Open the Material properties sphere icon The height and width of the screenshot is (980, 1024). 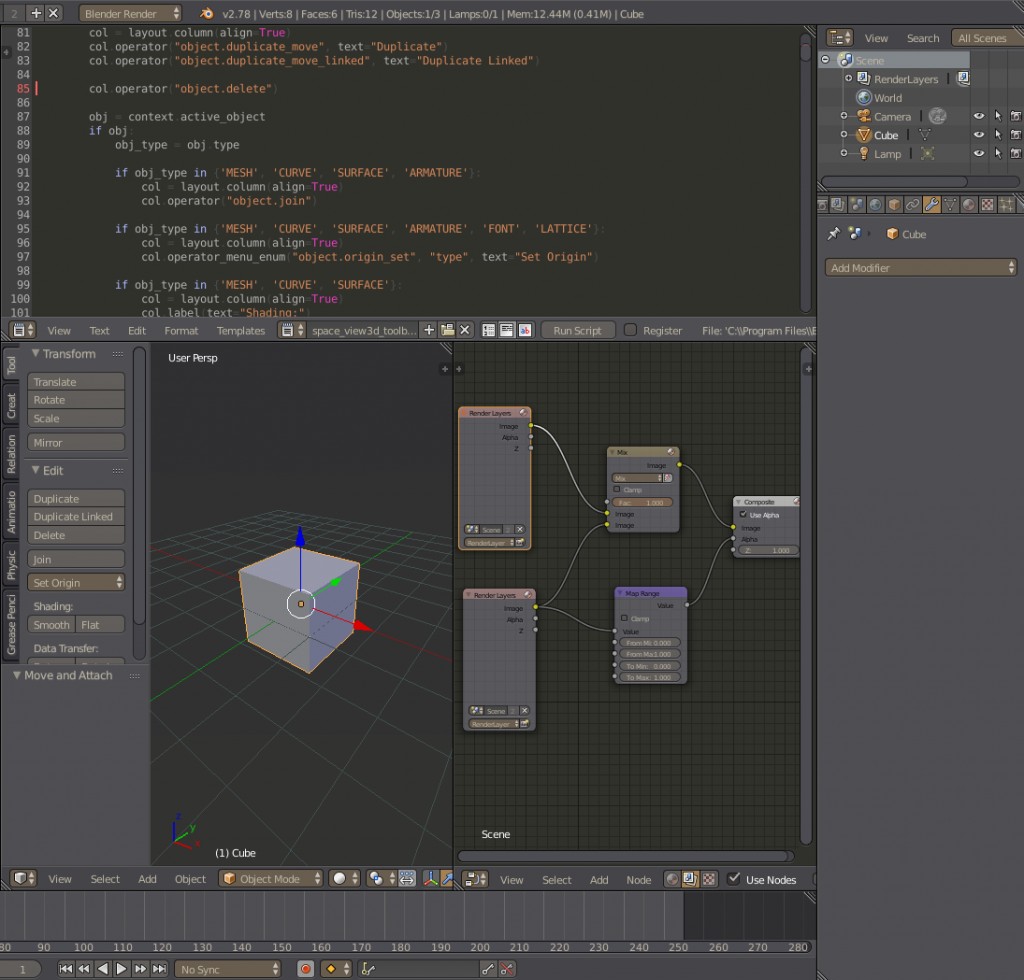967,205
